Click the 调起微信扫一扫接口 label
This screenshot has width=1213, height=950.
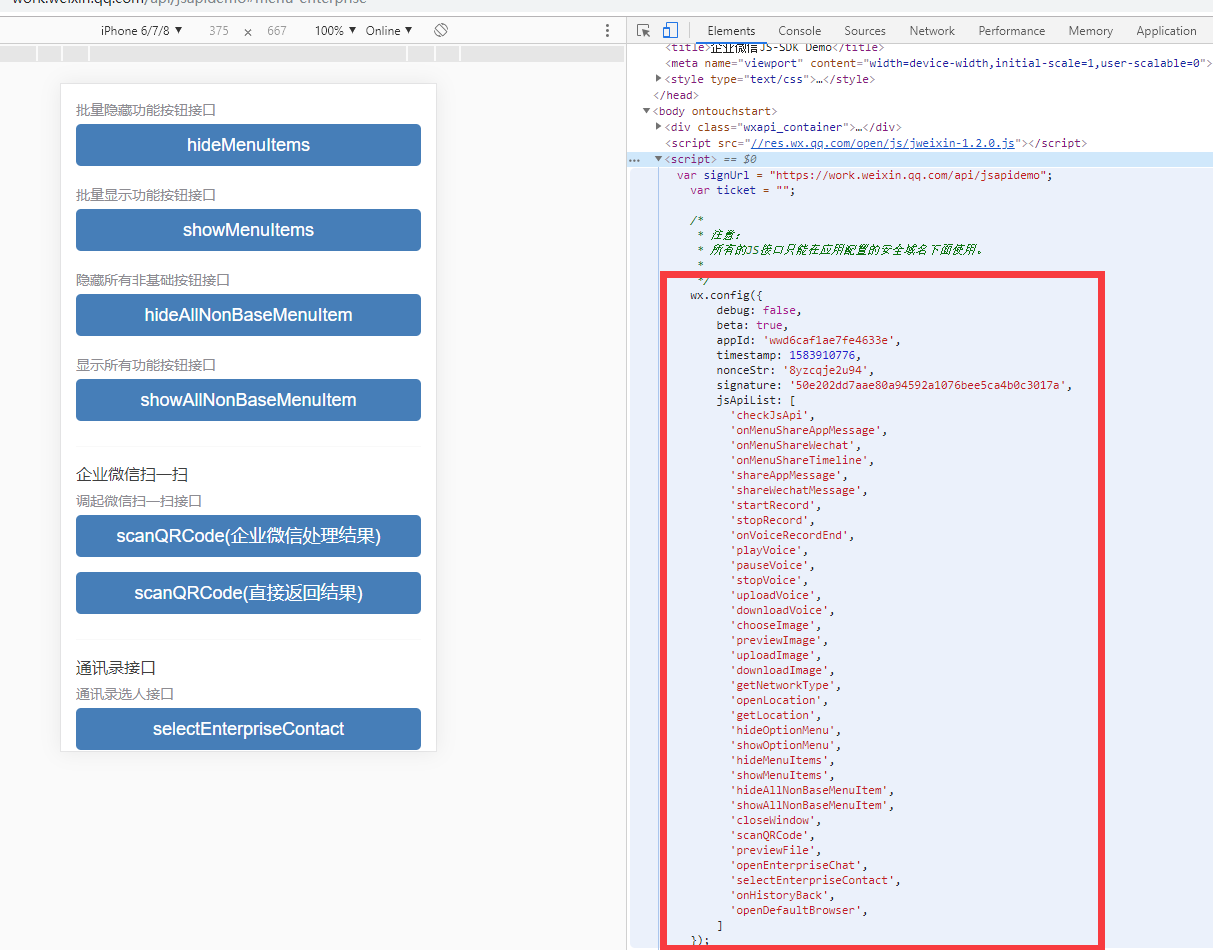pyautogui.click(x=139, y=501)
